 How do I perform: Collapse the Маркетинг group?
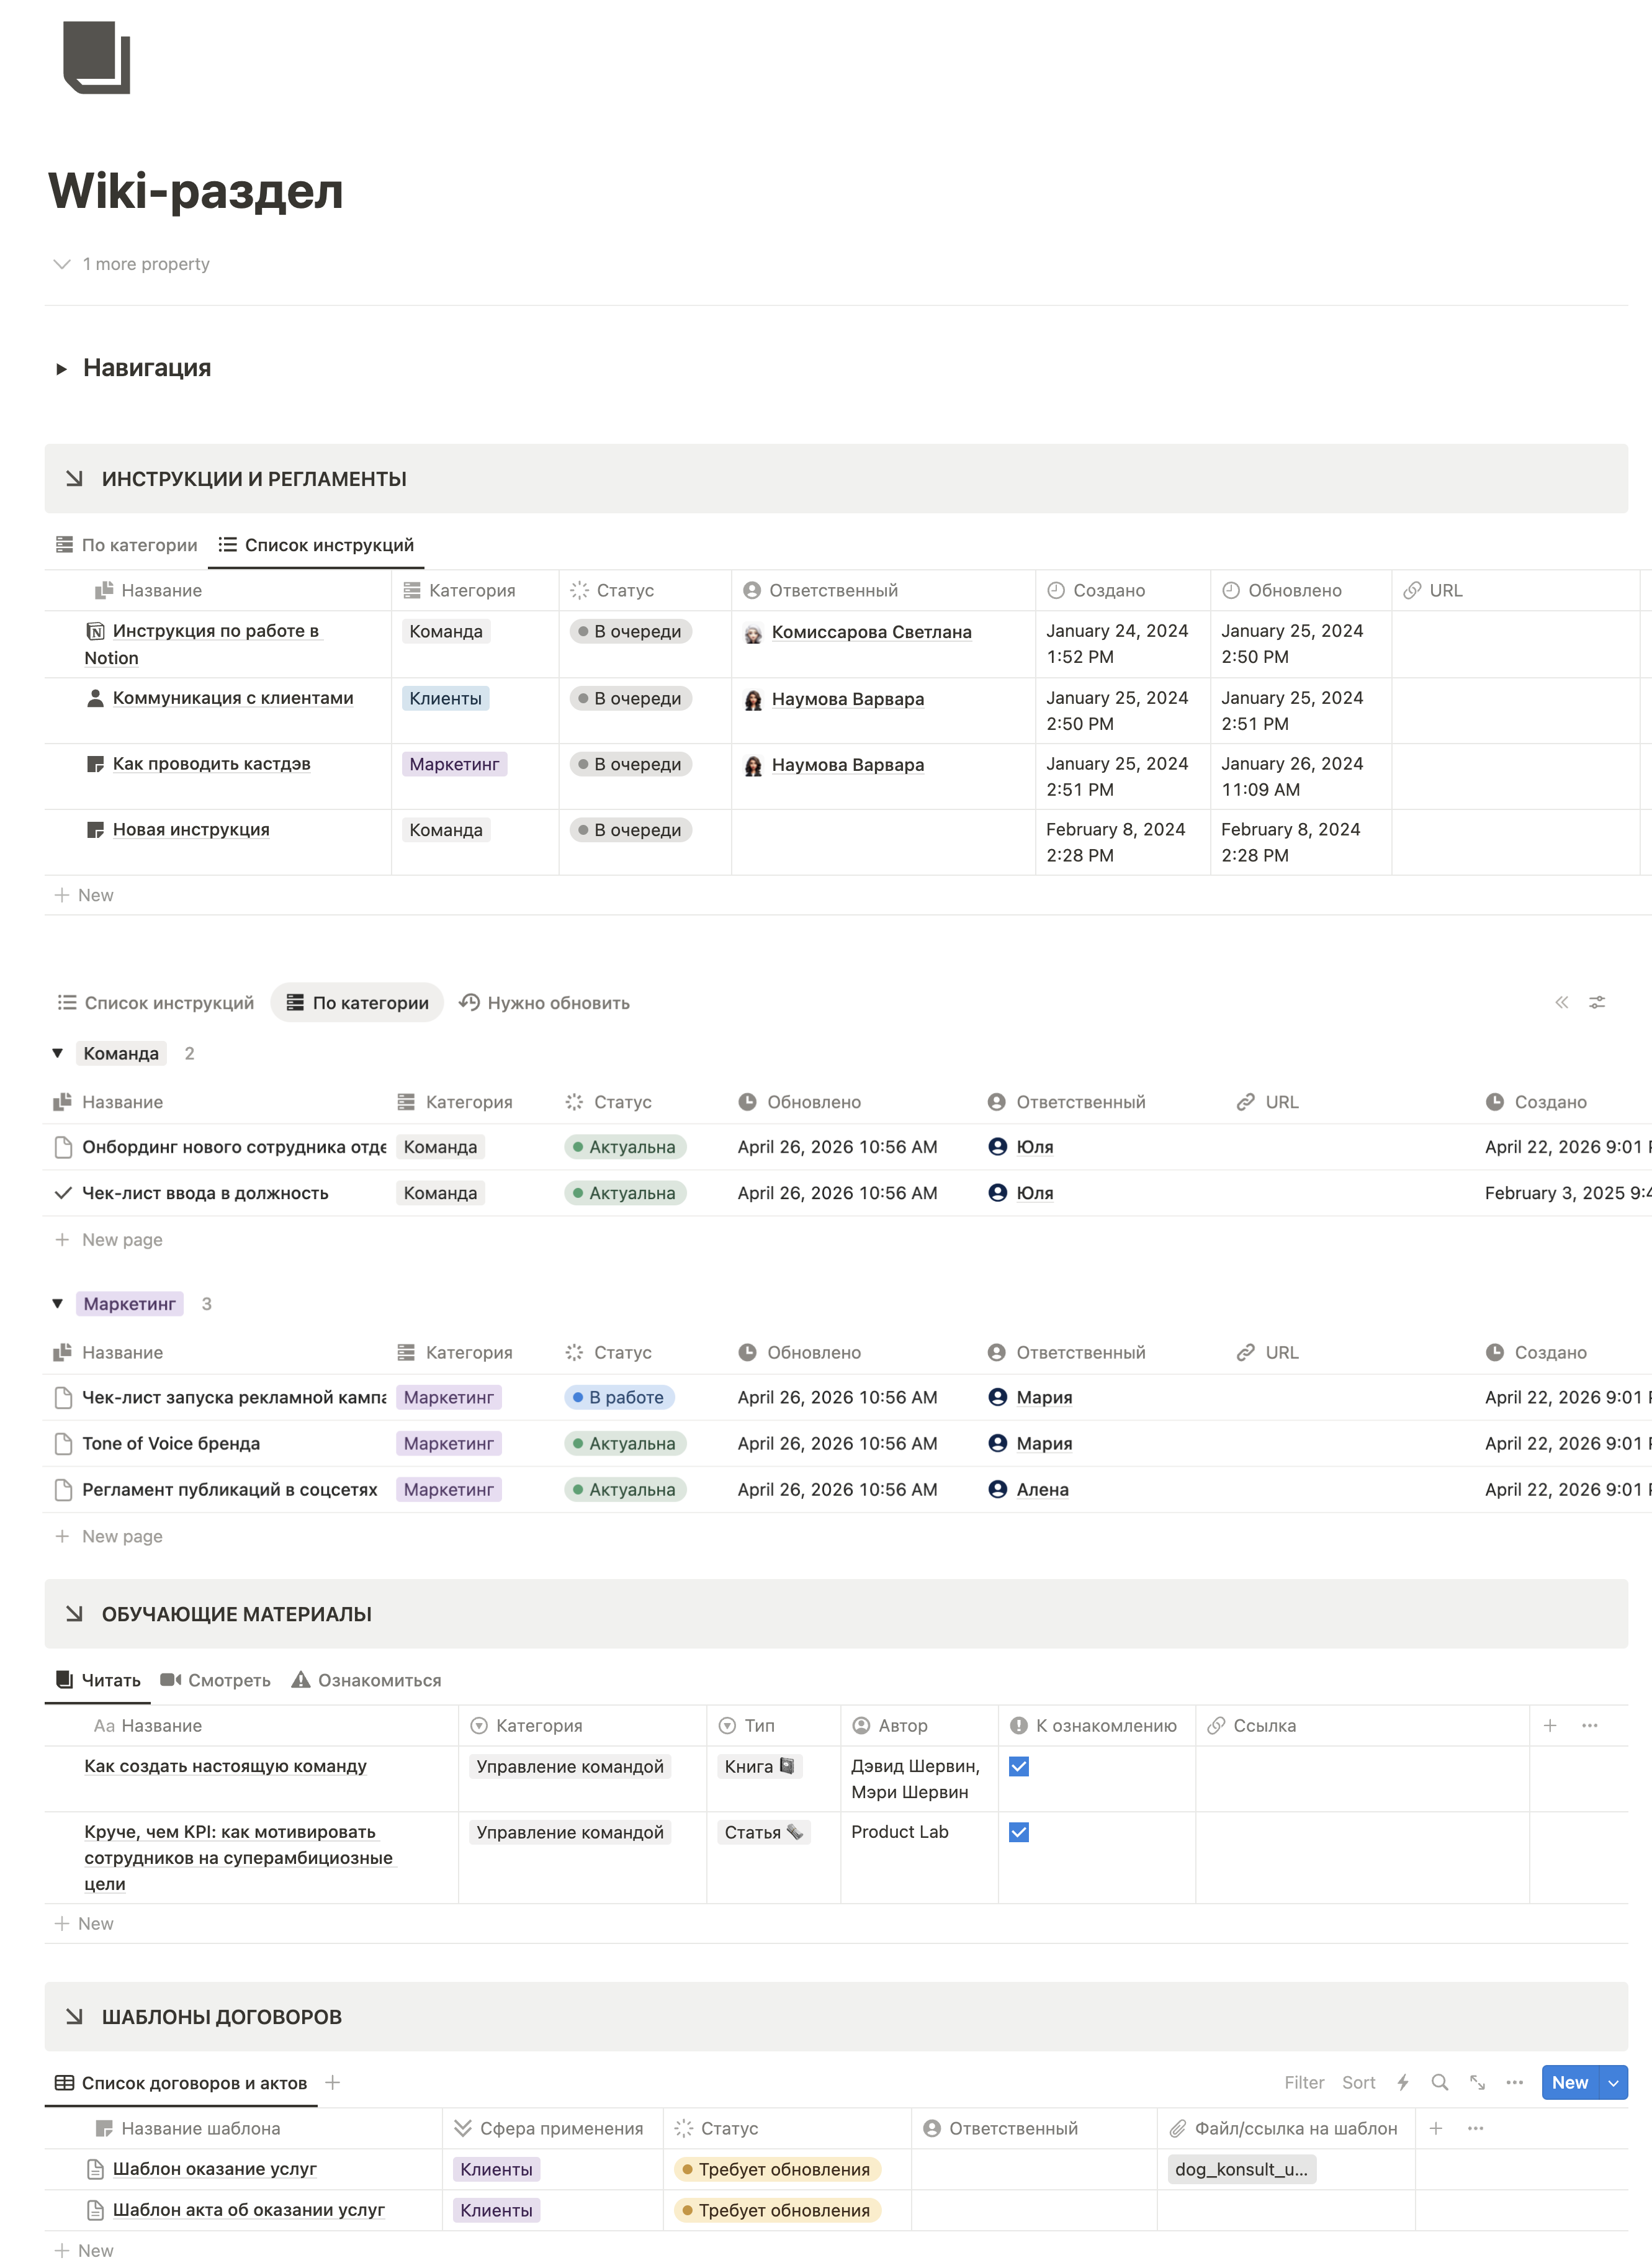(58, 1303)
